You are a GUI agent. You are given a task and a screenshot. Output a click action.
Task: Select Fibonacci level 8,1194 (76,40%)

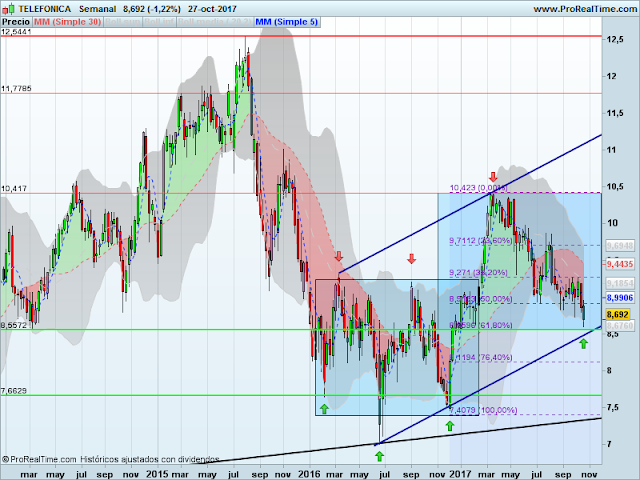tap(481, 358)
